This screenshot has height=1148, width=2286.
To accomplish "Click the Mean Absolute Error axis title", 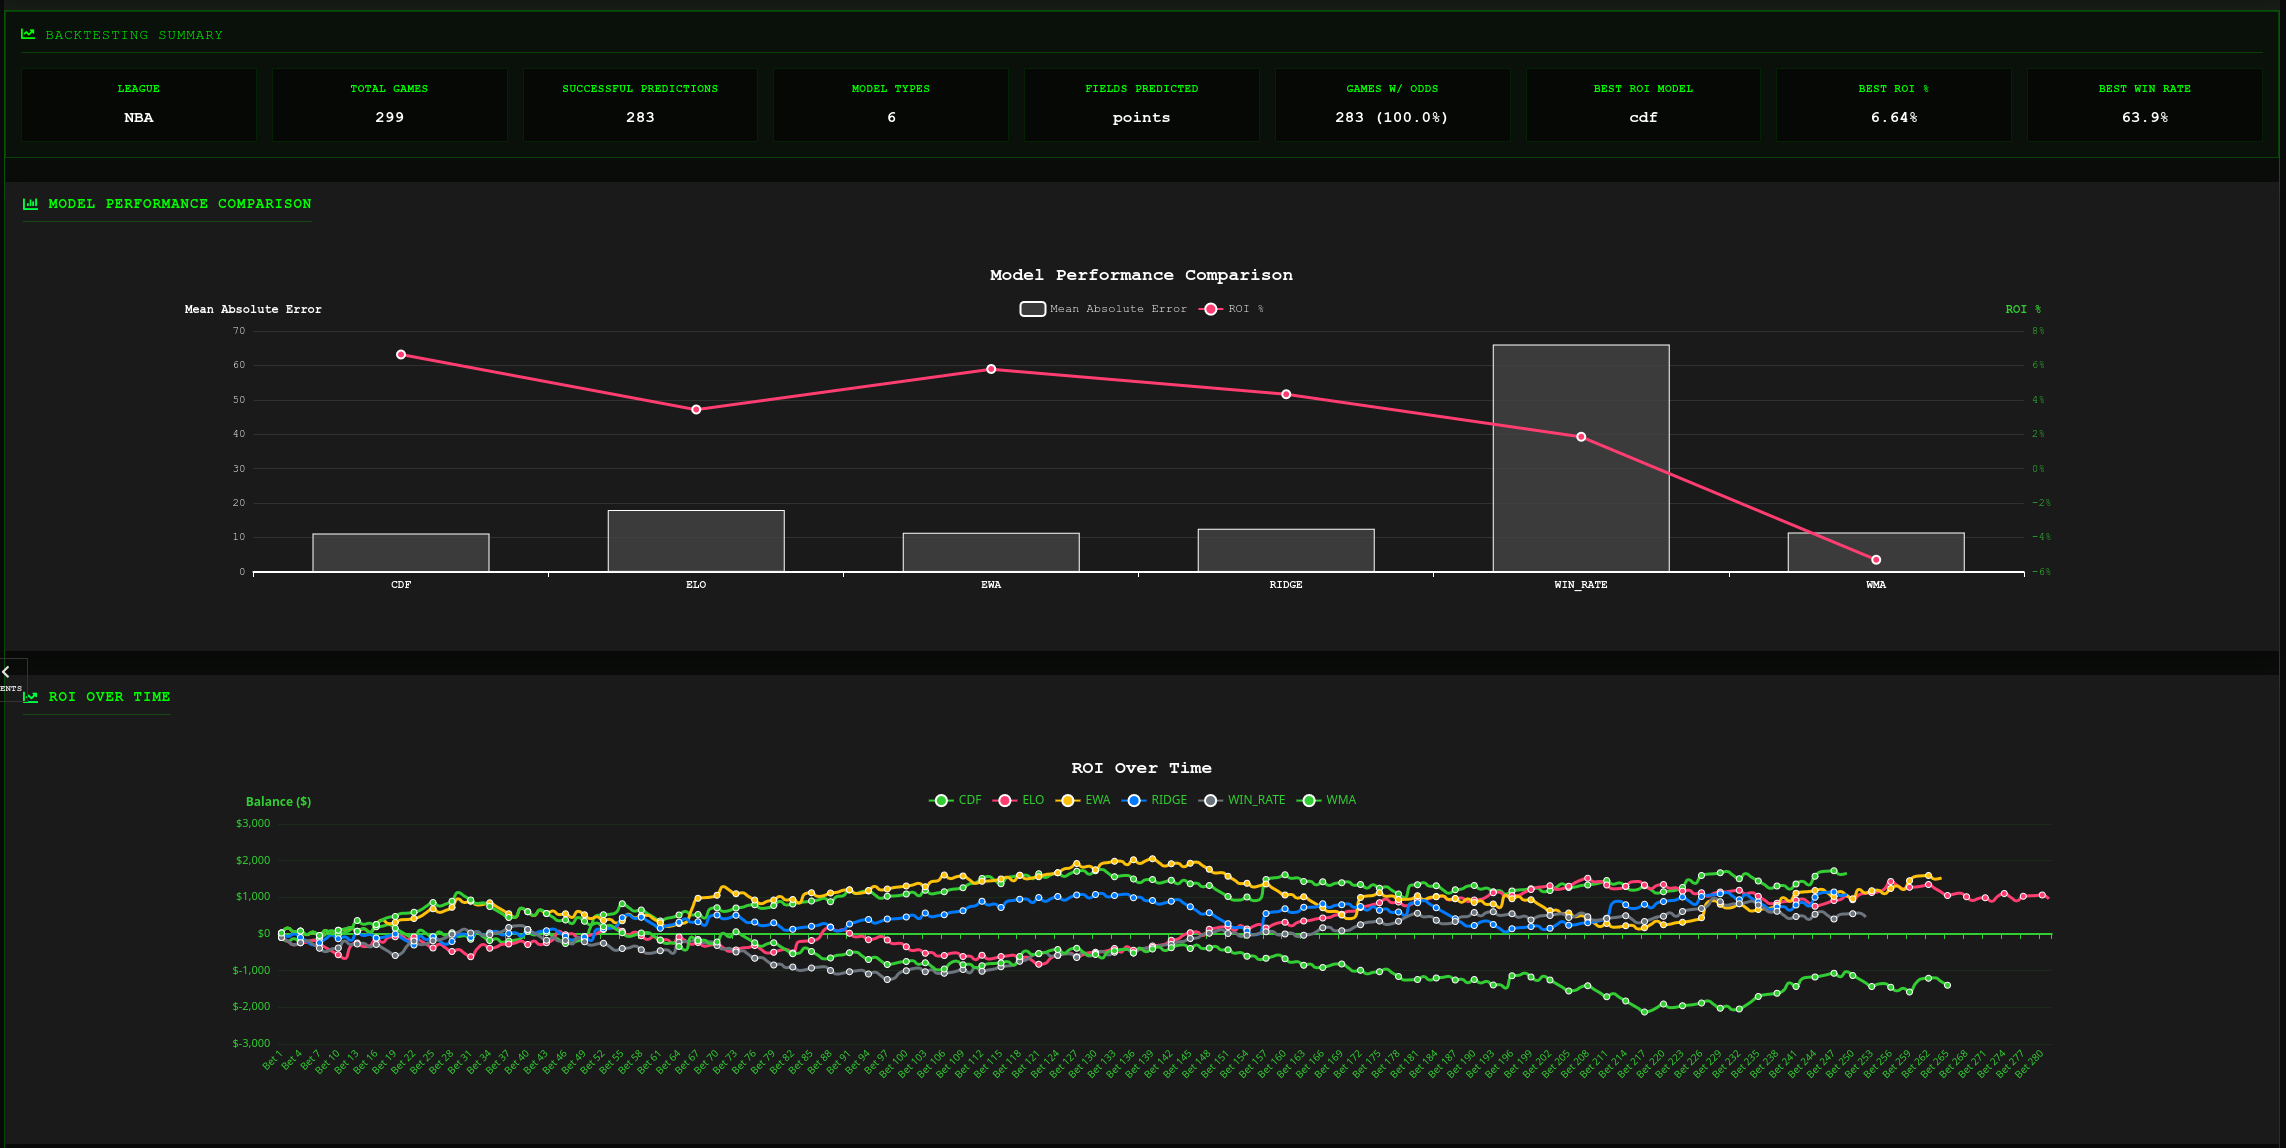I will point(253,310).
